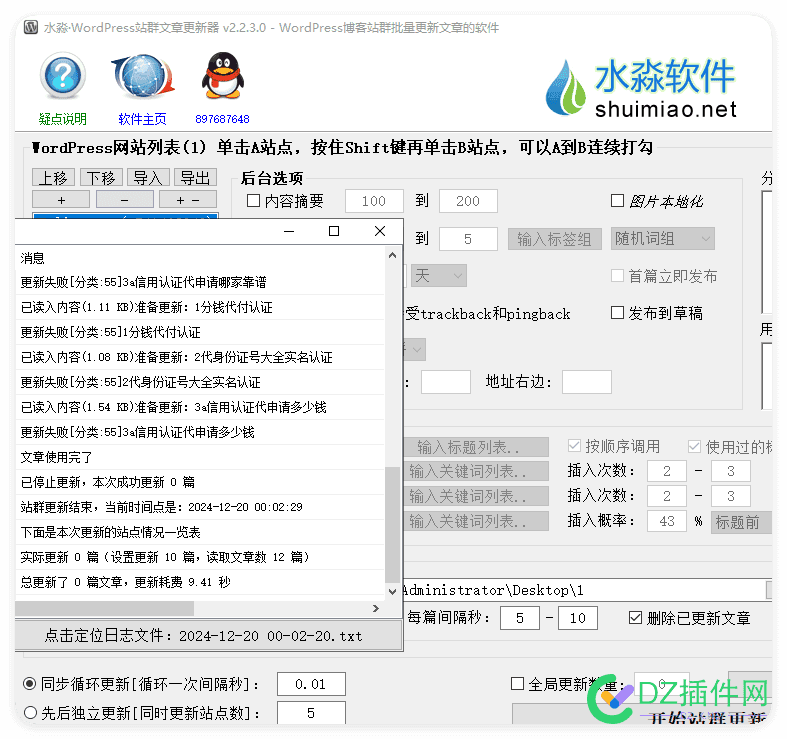Image resolution: width=787 pixels, height=739 pixels.
Task: Click the 地址右边 input field
Action: [x=587, y=382]
